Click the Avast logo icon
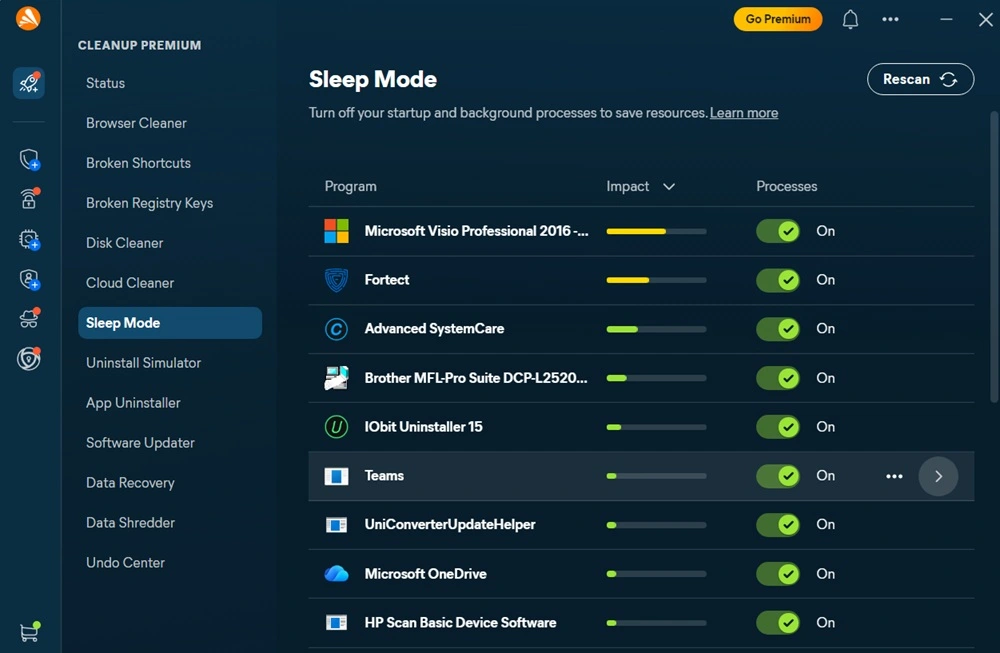This screenshot has height=653, width=1000. pyautogui.click(x=28, y=18)
